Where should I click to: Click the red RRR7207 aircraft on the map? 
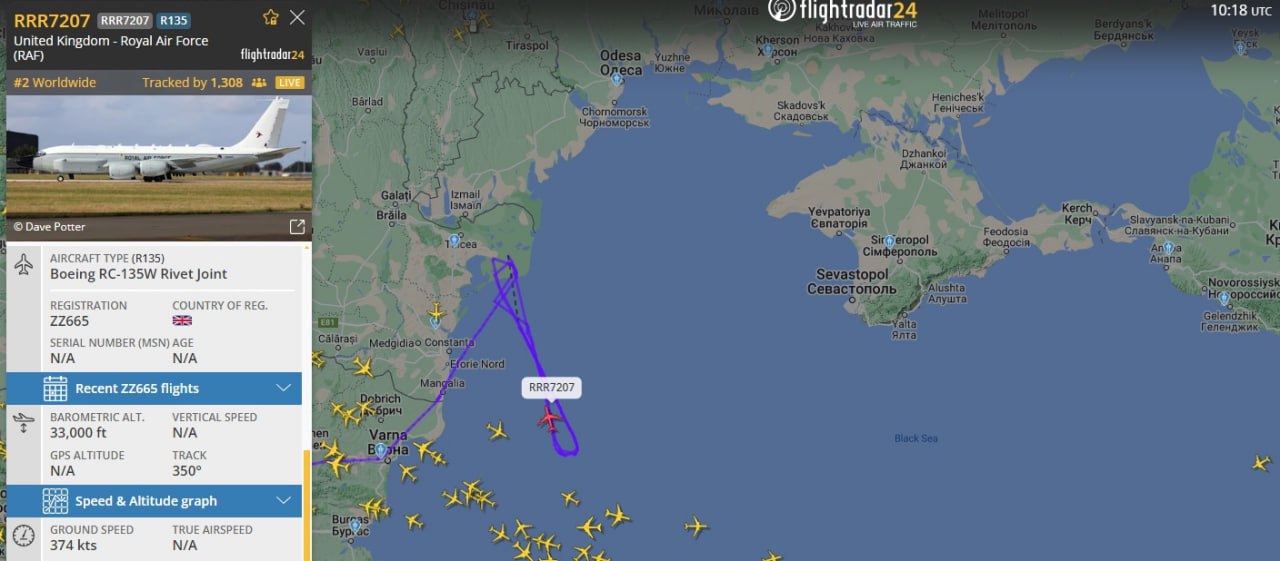(549, 417)
